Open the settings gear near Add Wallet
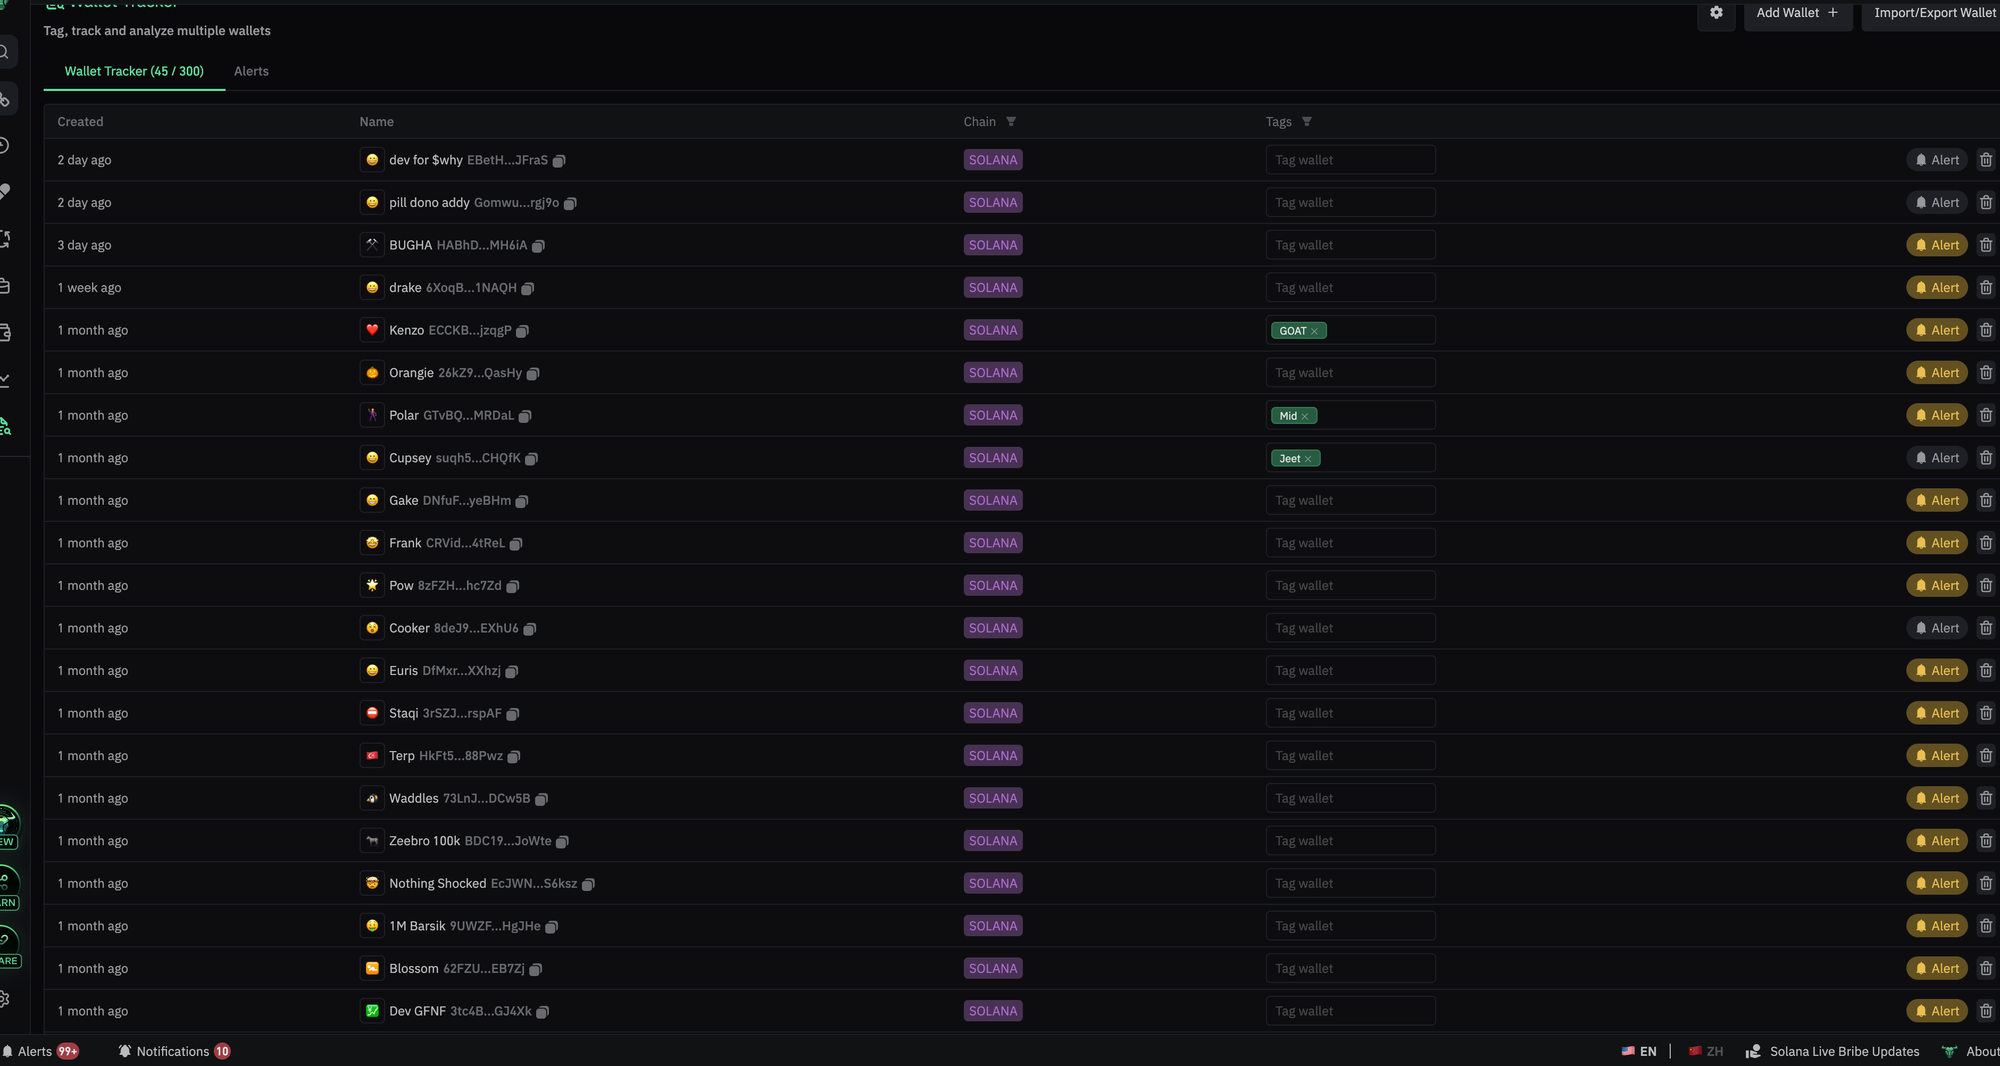 tap(1716, 13)
